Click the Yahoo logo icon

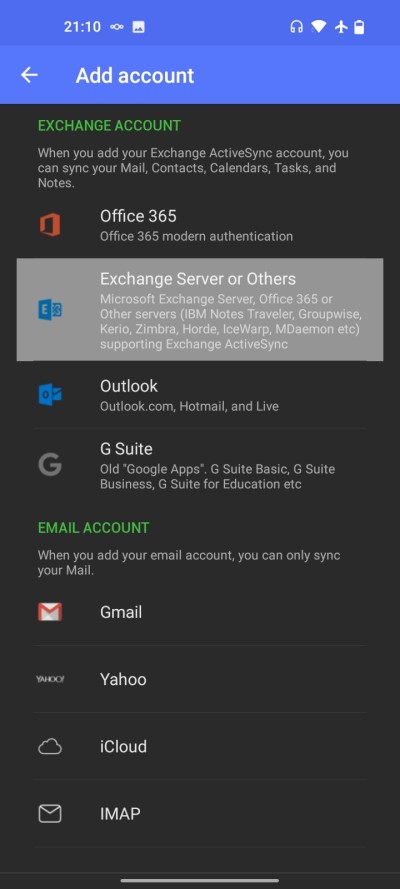(x=50, y=679)
